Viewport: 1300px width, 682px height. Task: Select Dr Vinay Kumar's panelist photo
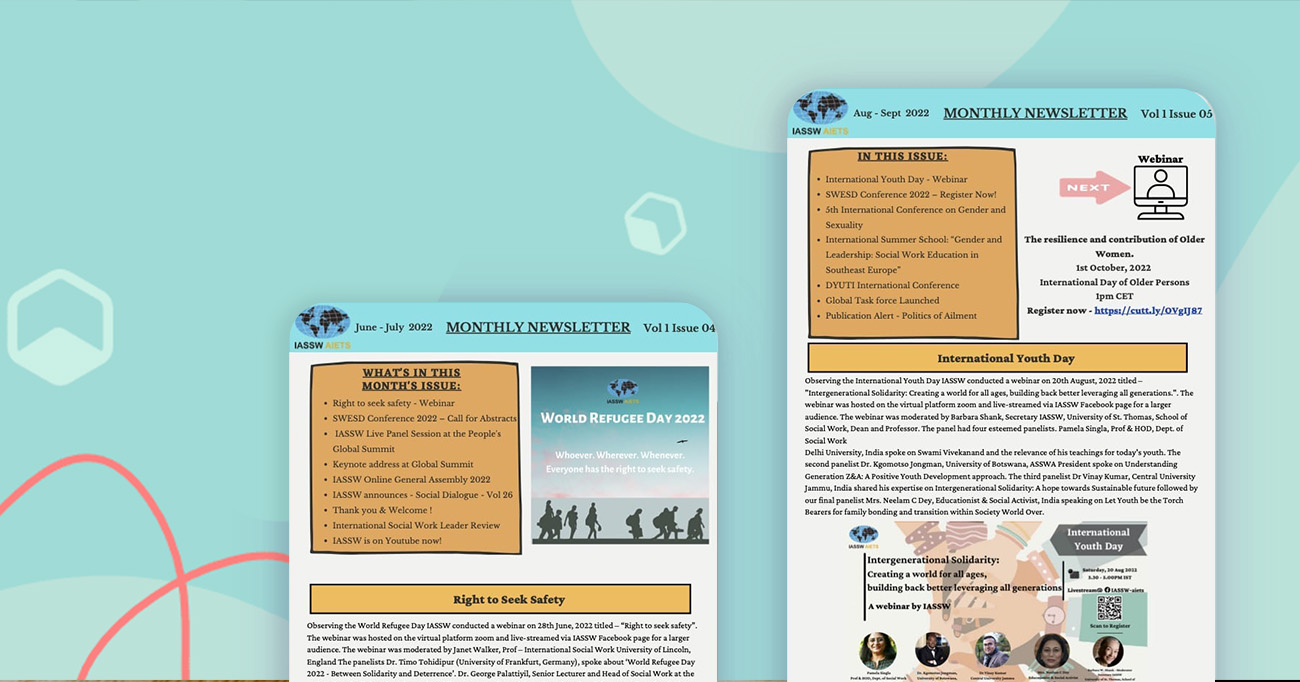pos(991,651)
